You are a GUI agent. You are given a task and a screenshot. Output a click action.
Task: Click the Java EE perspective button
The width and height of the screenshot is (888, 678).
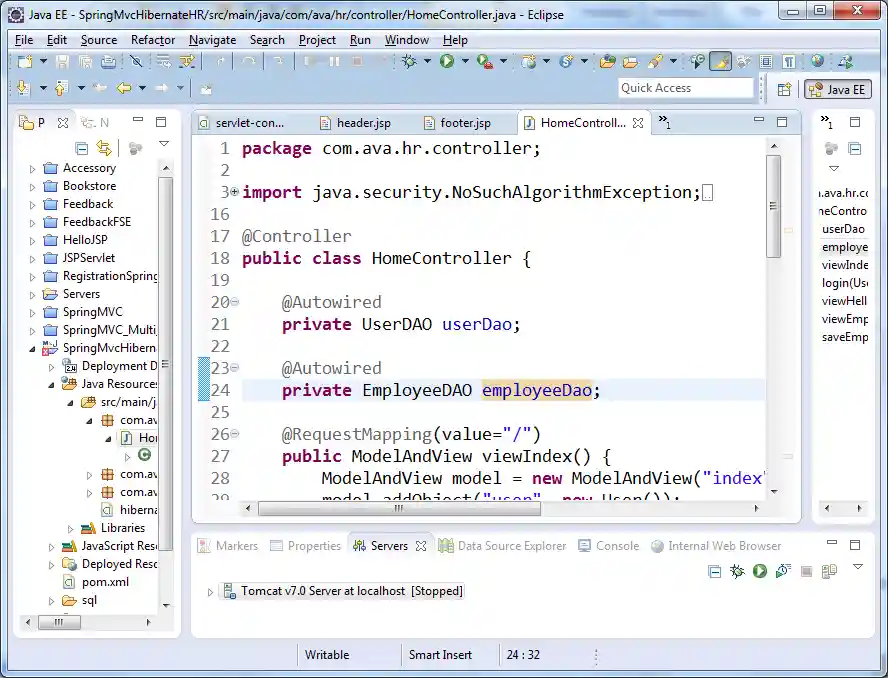coord(838,89)
